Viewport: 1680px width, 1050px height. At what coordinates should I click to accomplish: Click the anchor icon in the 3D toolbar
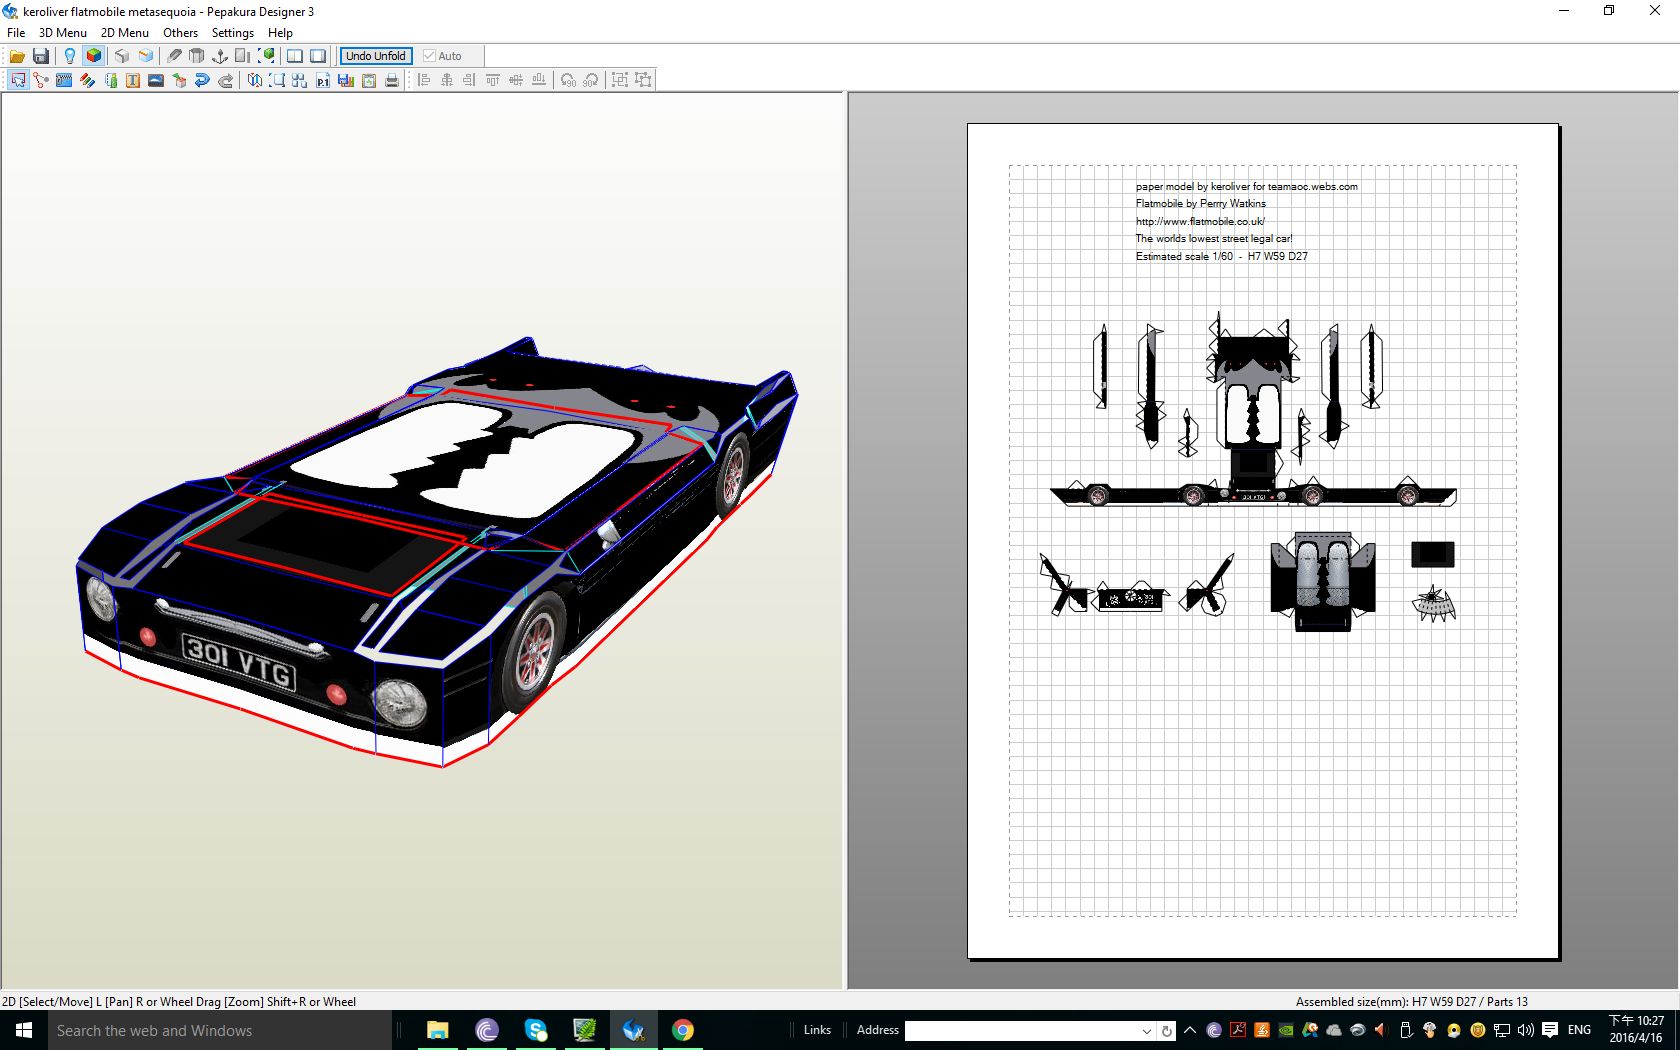[x=220, y=56]
